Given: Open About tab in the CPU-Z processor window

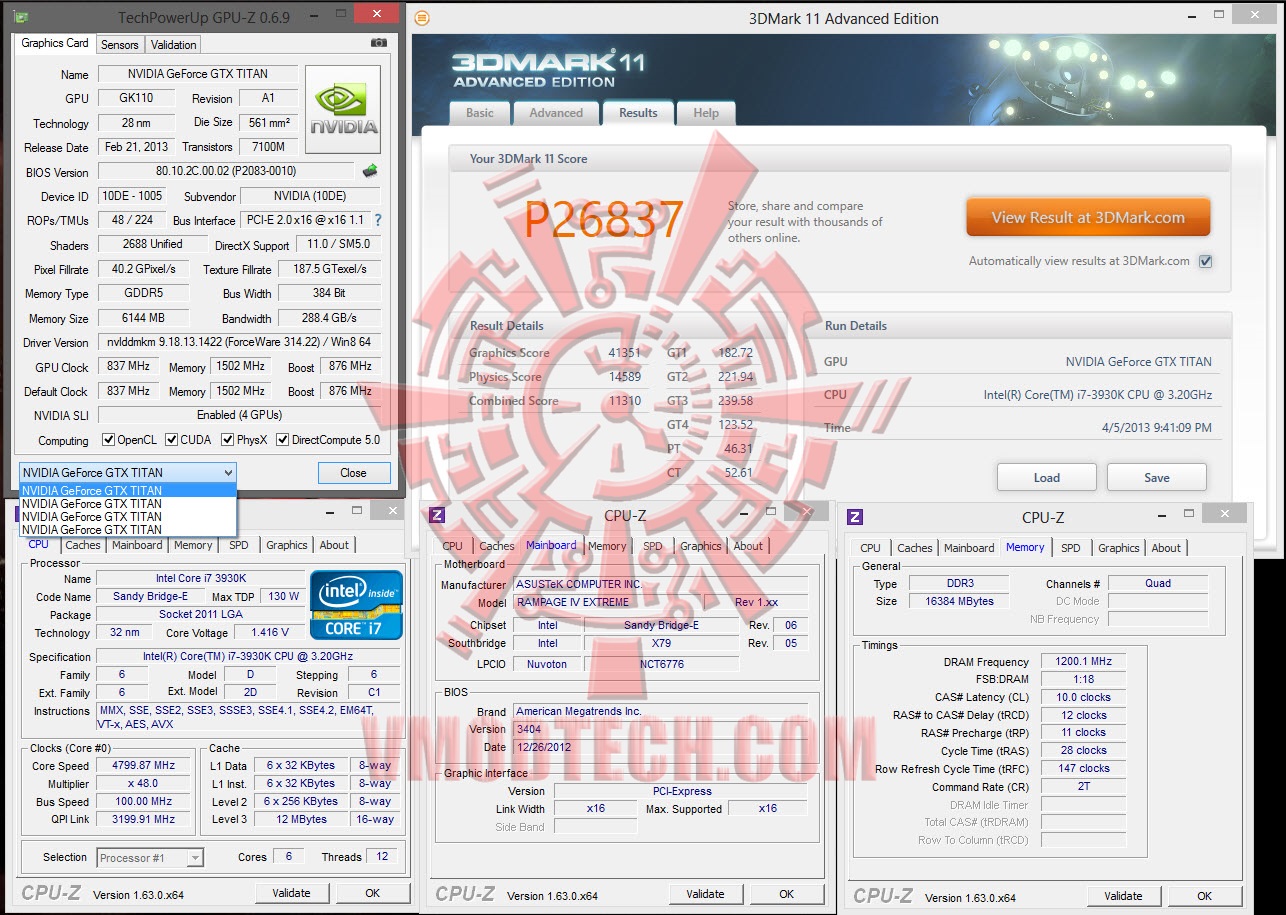Looking at the screenshot, I should [334, 545].
